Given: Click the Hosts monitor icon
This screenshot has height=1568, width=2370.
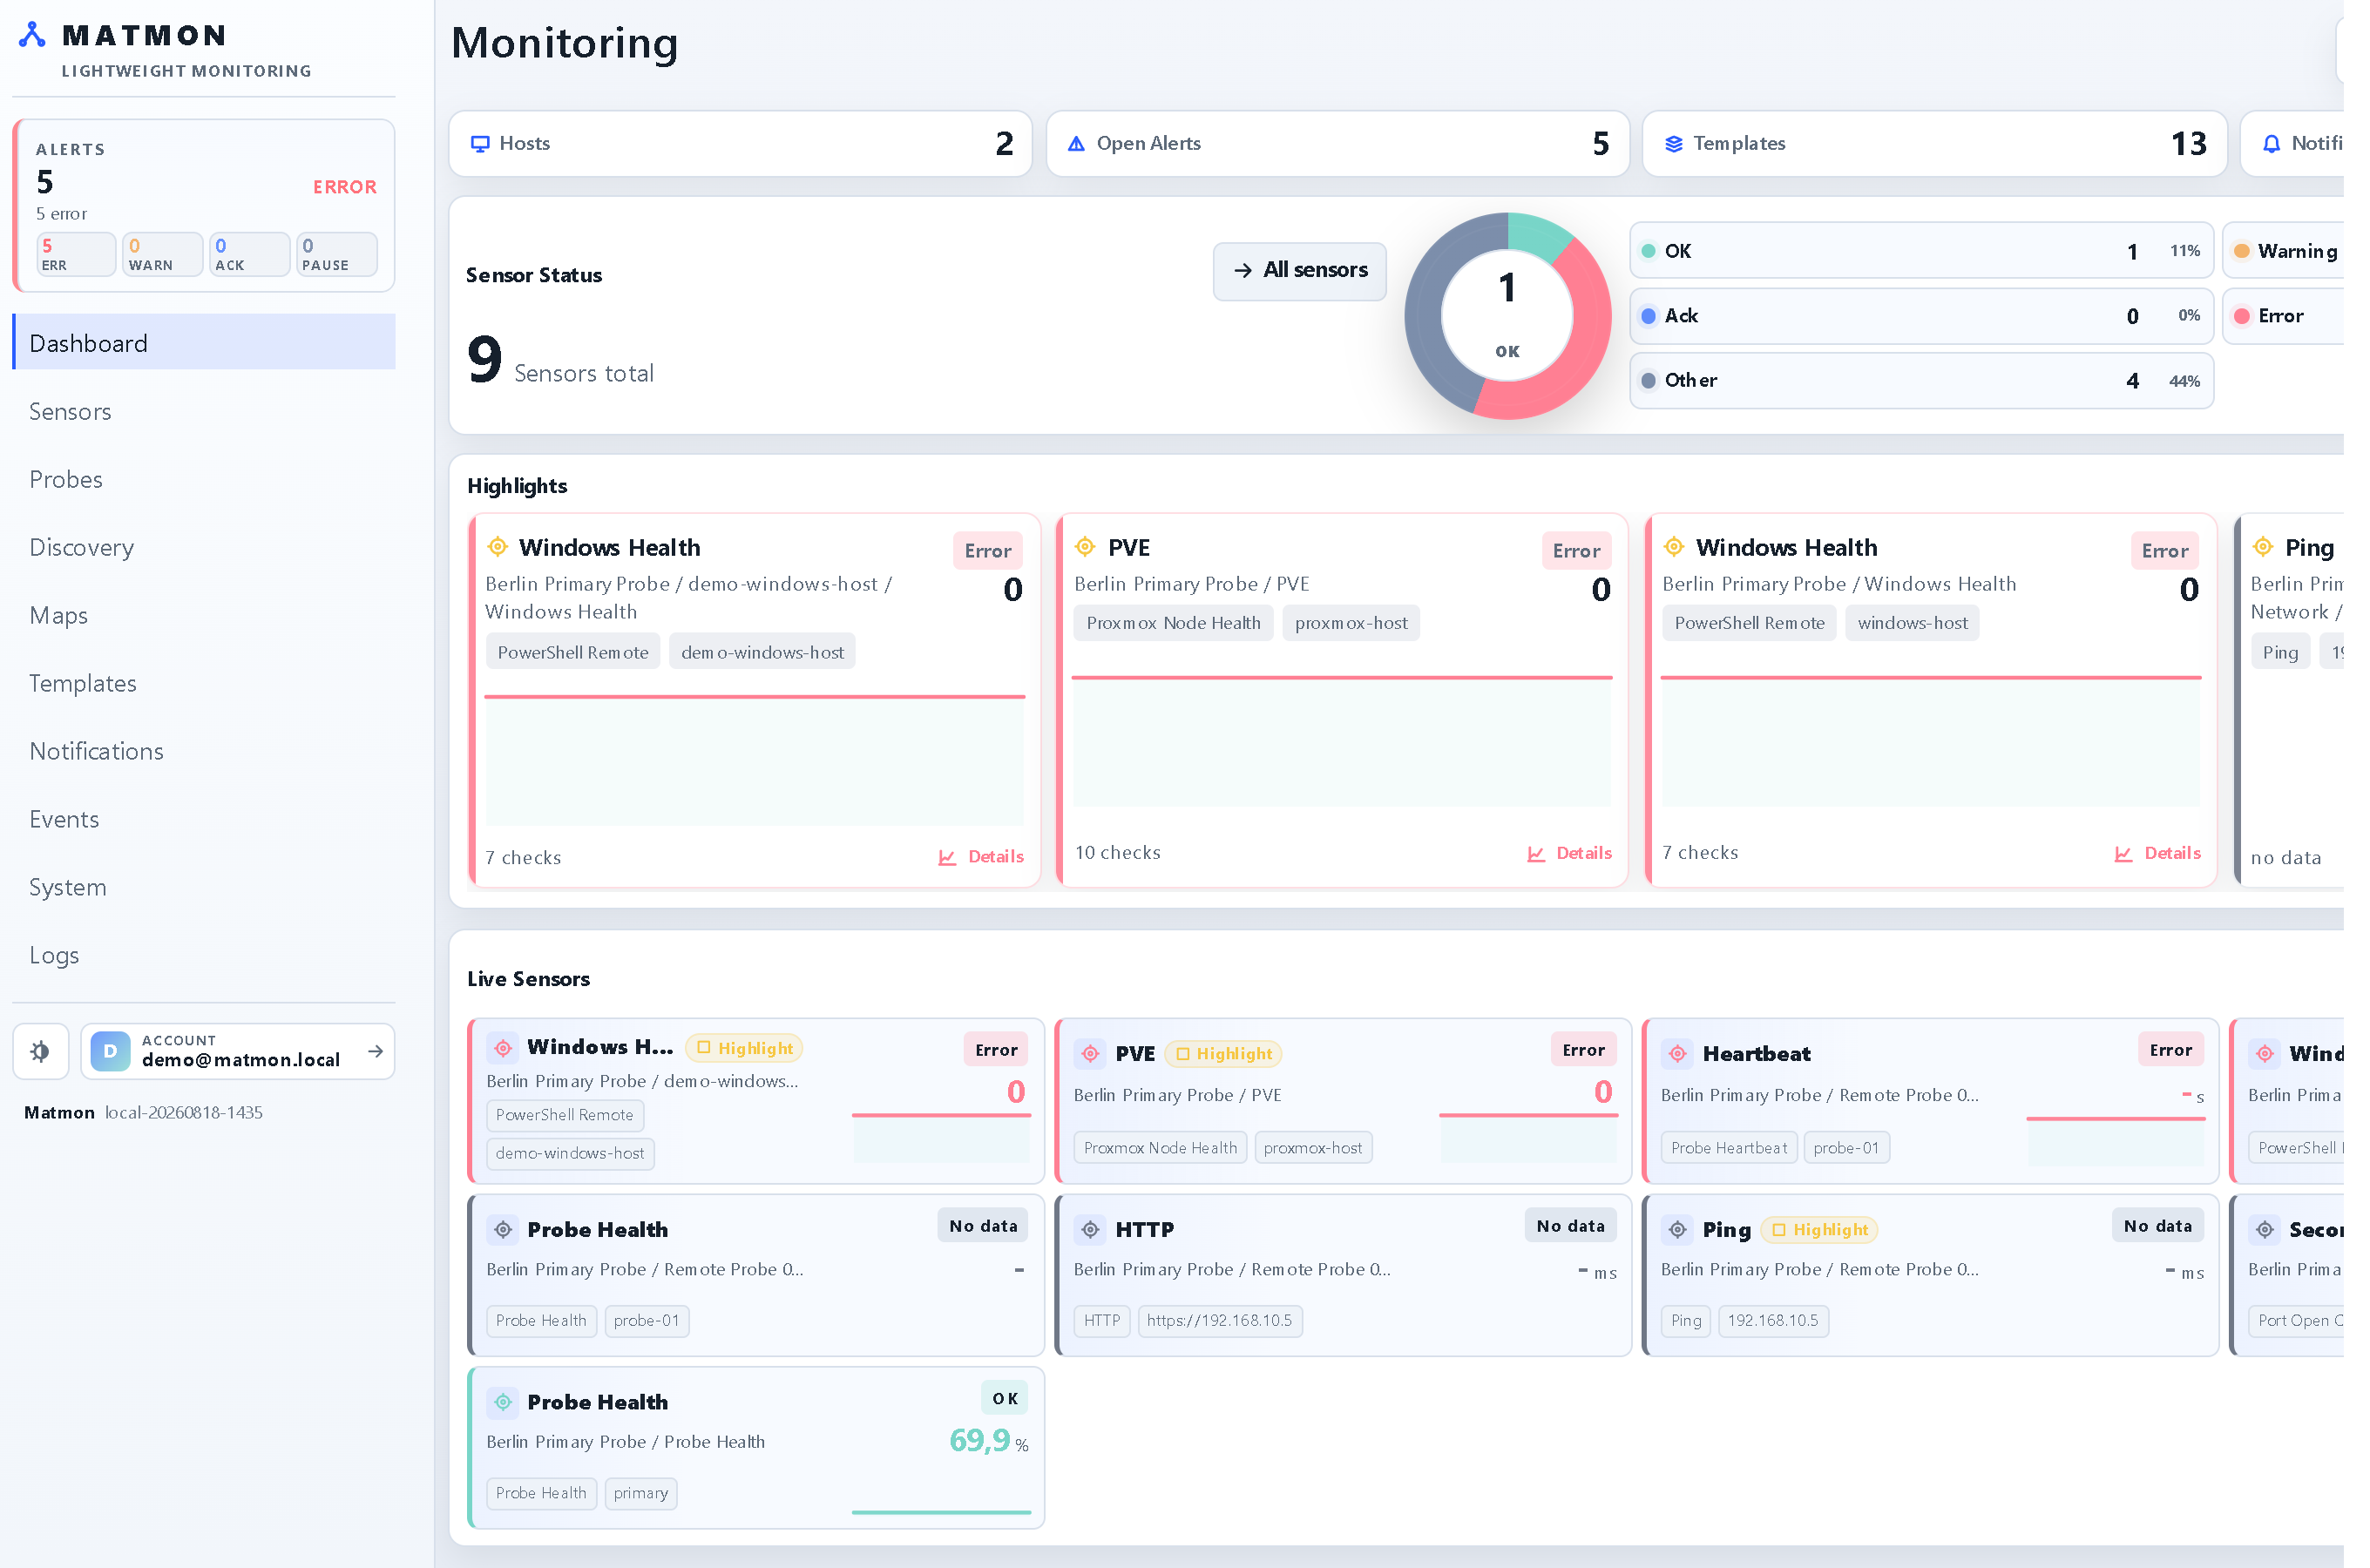Looking at the screenshot, I should (480, 144).
